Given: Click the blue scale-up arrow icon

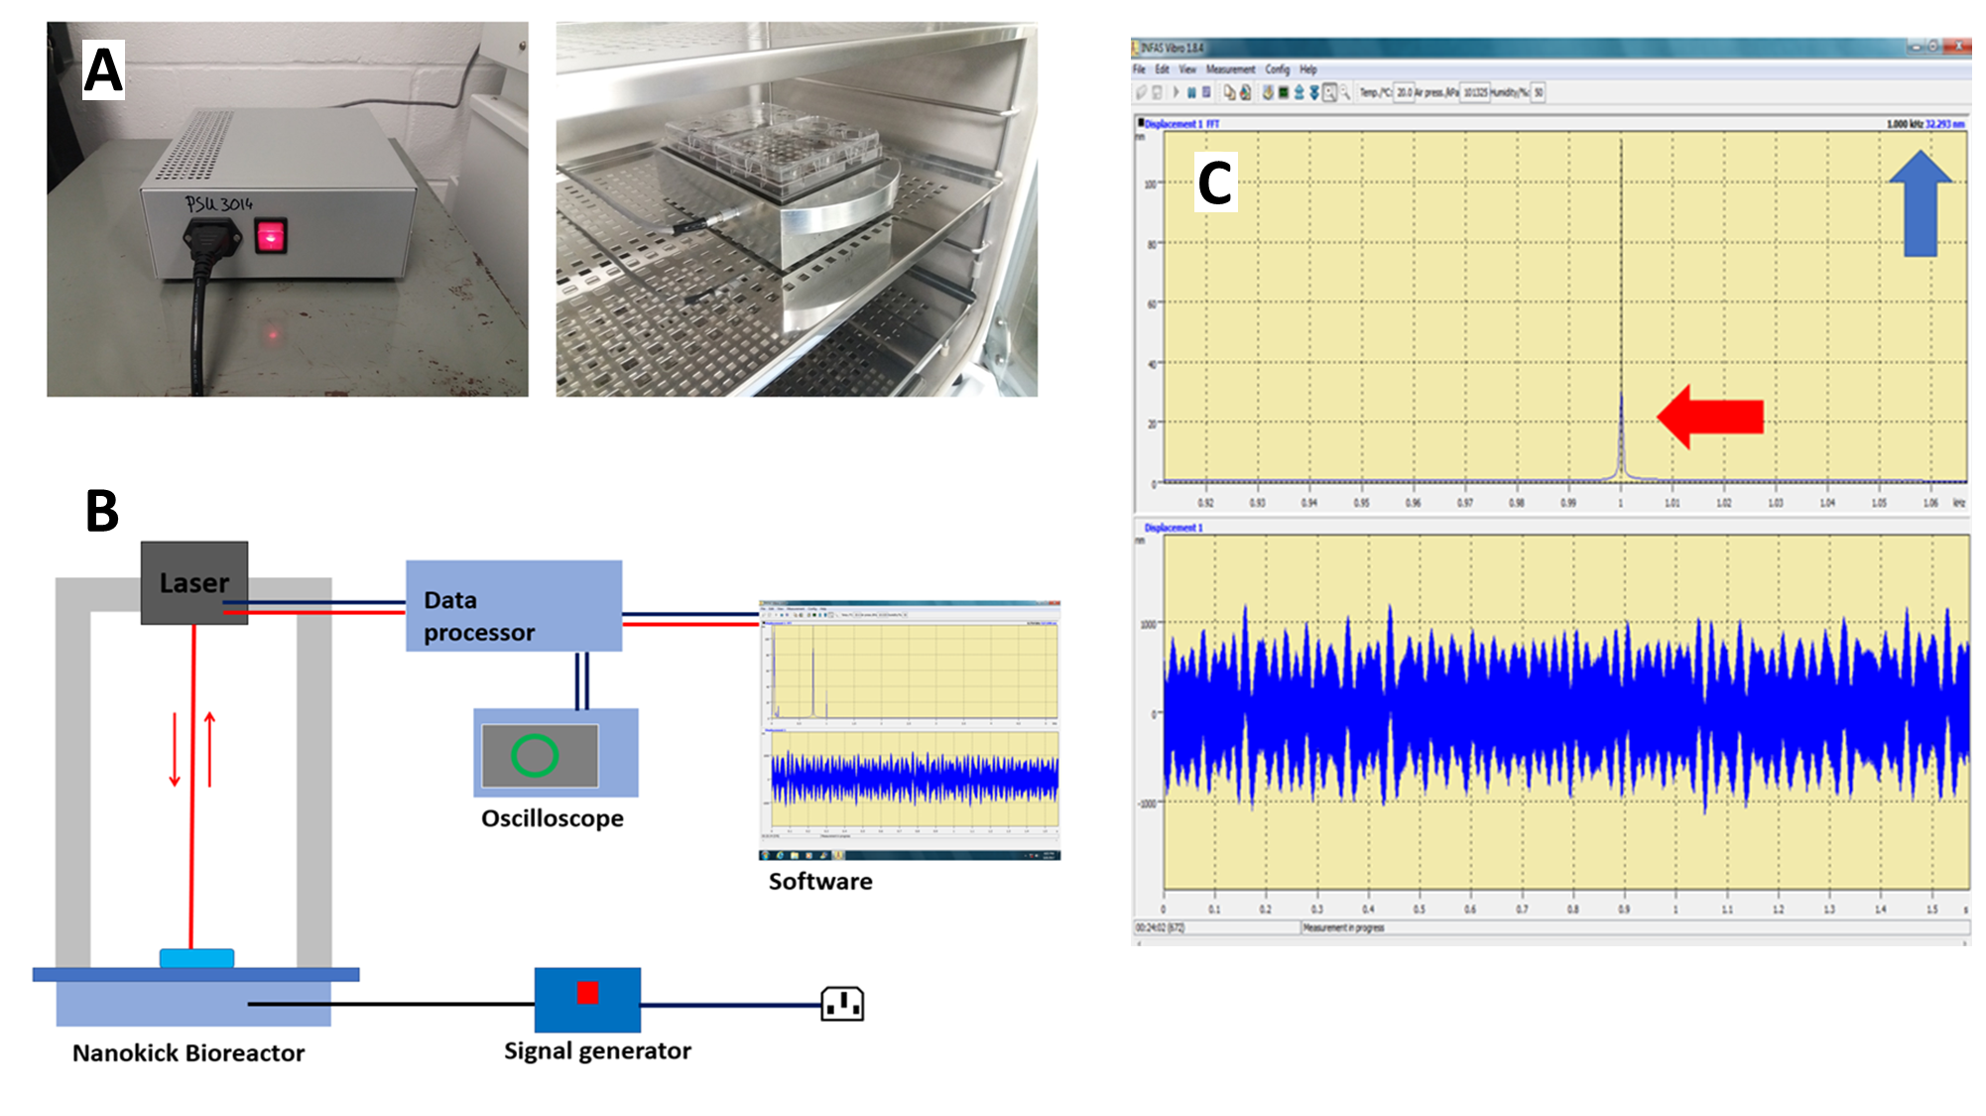Looking at the screenshot, I should (1299, 92).
